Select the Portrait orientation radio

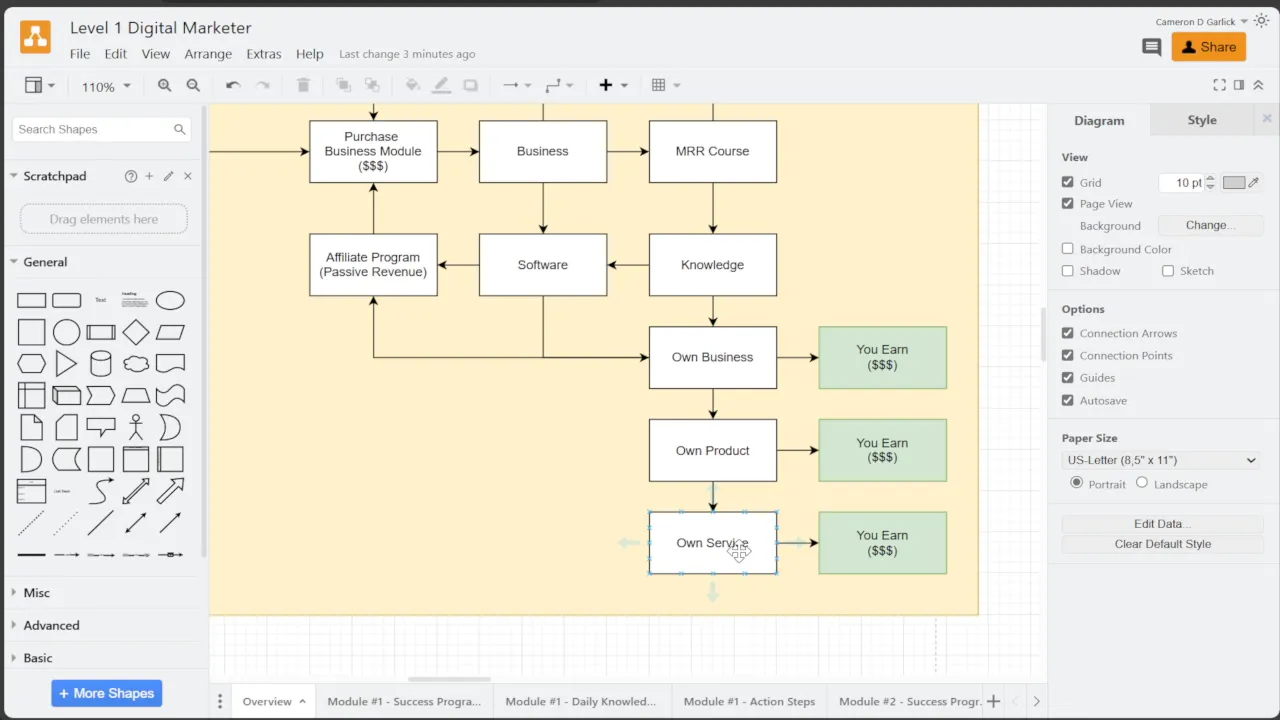pyautogui.click(x=1077, y=483)
